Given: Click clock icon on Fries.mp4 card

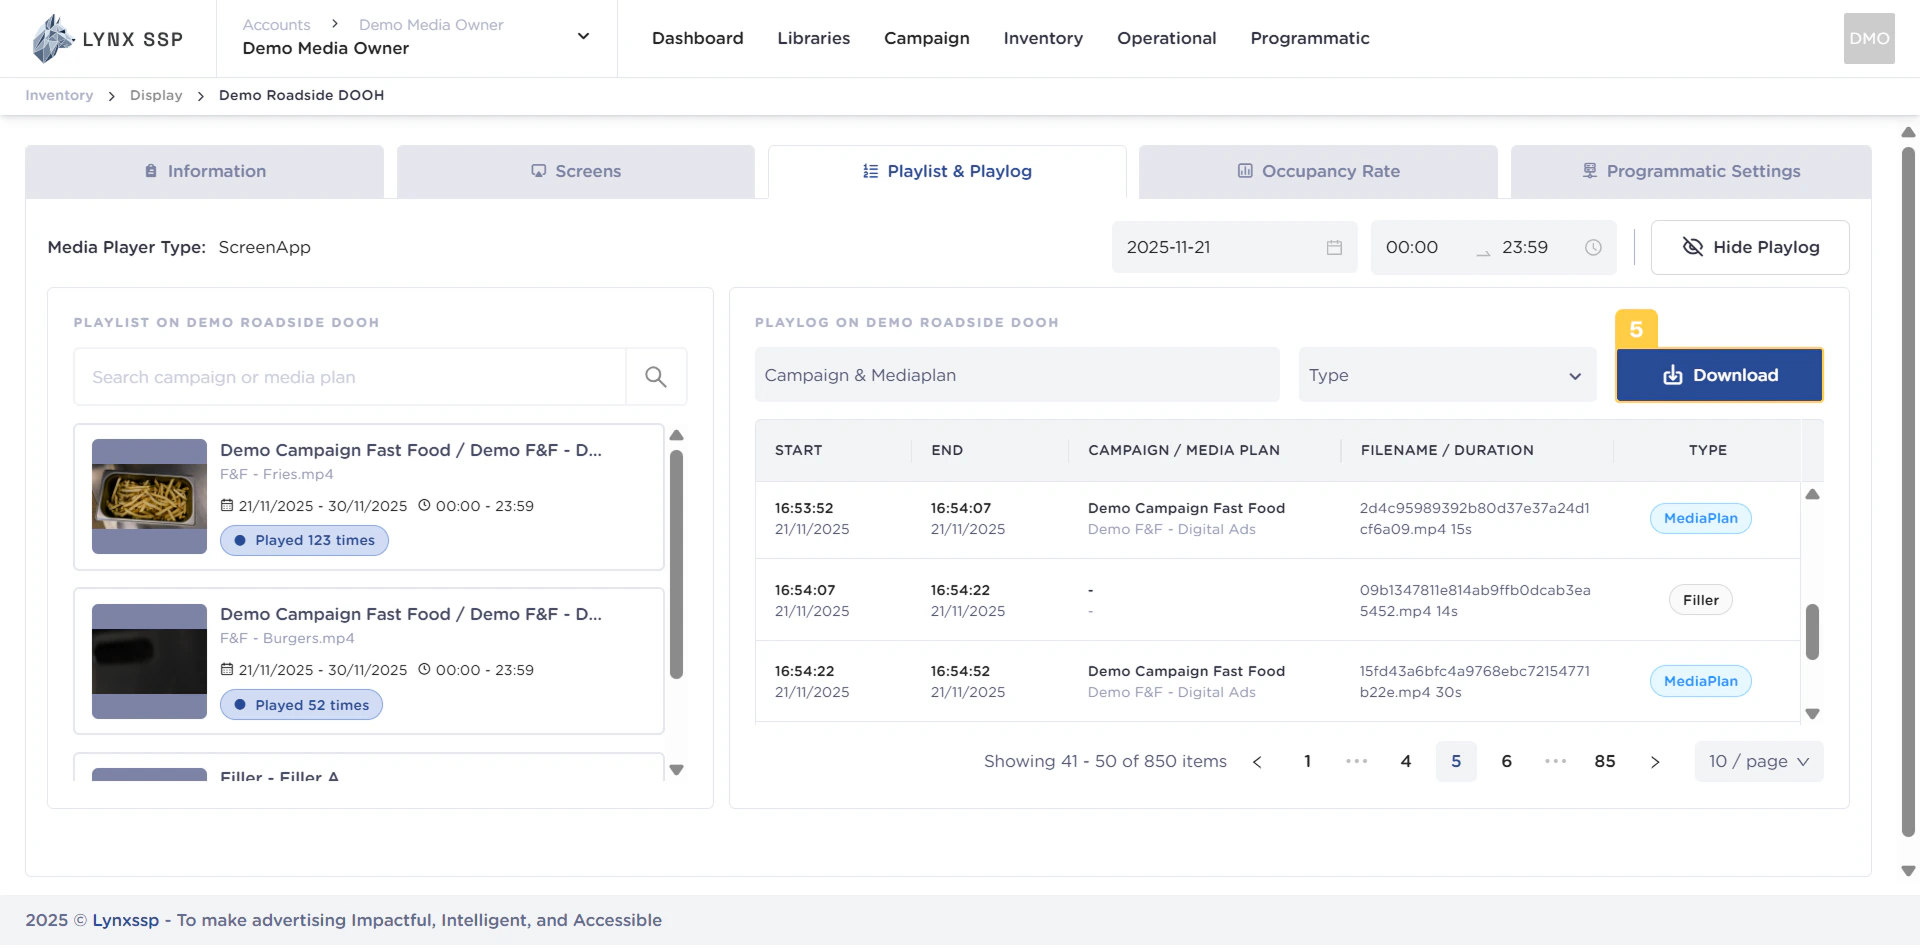Looking at the screenshot, I should (424, 505).
